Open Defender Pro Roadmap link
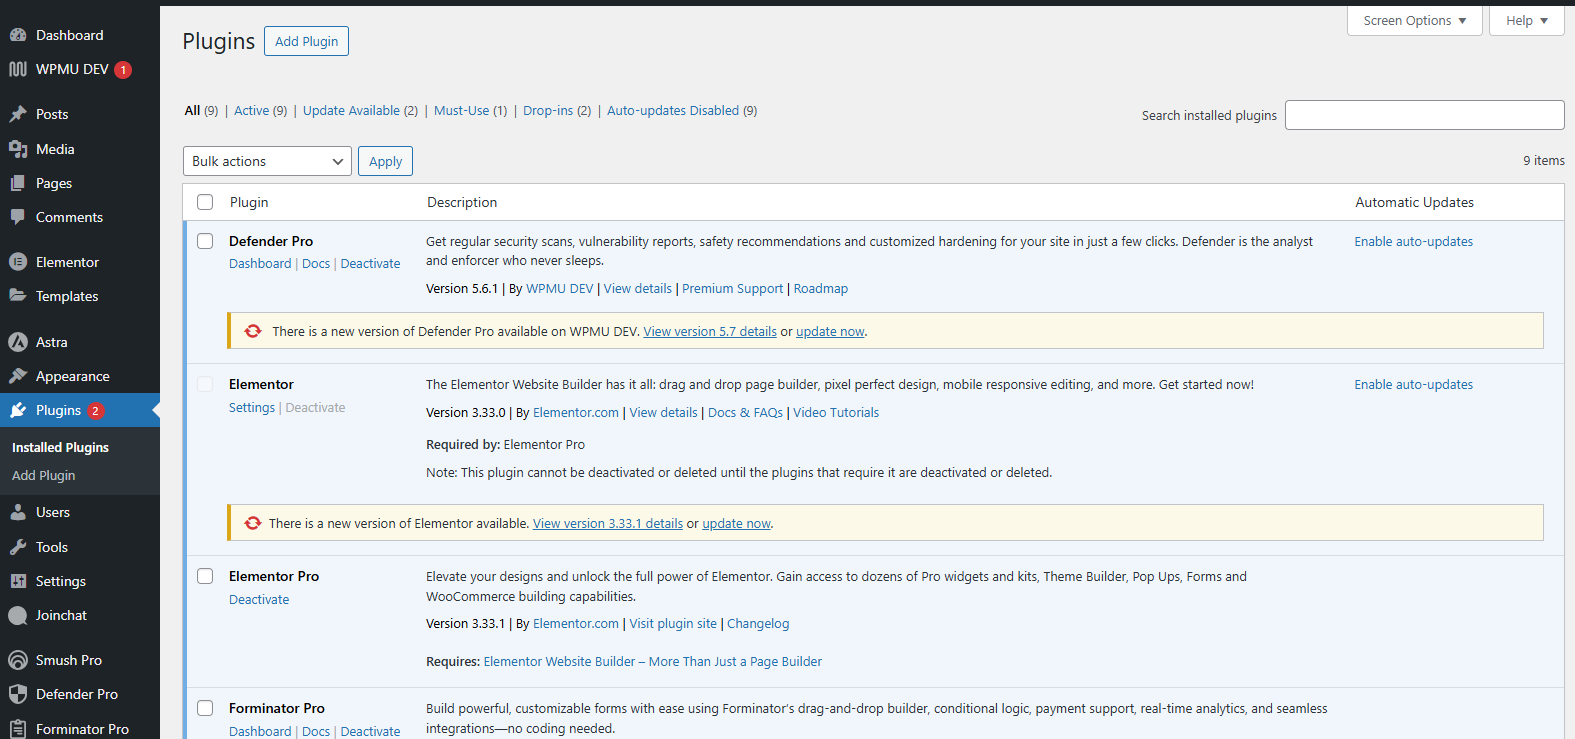Image resolution: width=1575 pixels, height=739 pixels. coord(821,288)
